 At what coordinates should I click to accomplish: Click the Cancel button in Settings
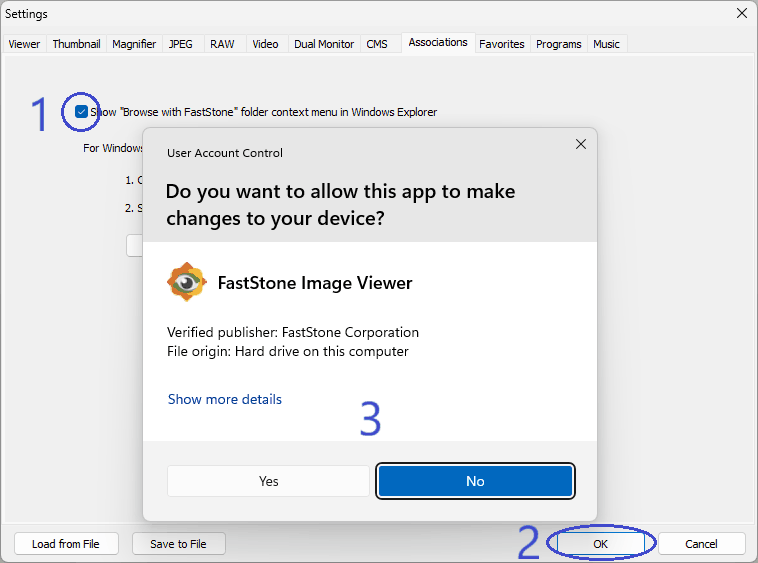(701, 544)
